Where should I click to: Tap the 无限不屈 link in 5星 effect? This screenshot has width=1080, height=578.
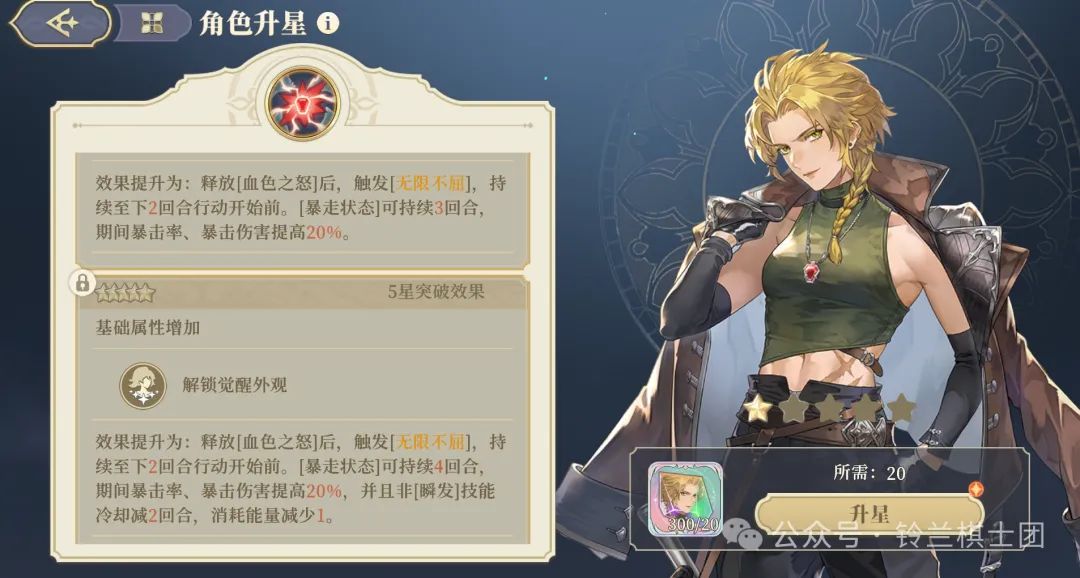(432, 442)
